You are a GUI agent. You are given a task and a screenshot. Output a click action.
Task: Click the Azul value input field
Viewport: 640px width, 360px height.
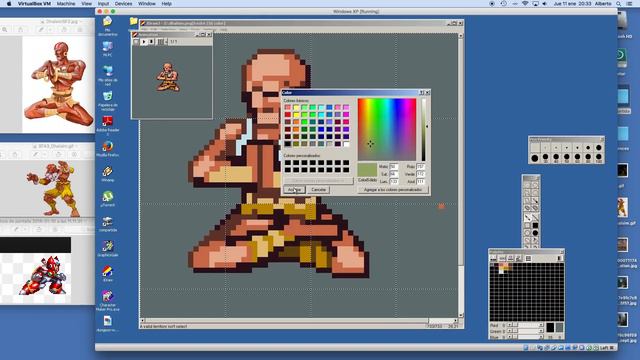pos(420,181)
